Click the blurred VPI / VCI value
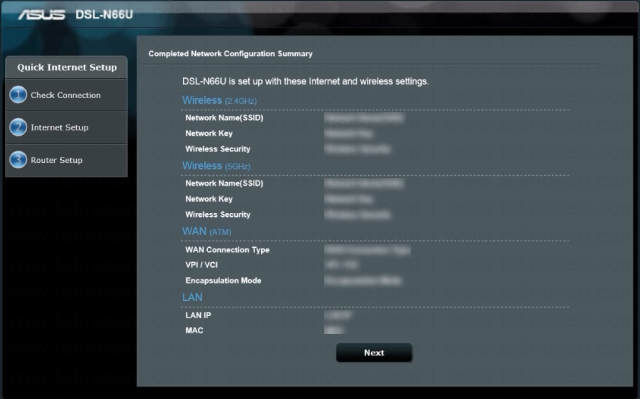Screen dimensions: 640x399 pyautogui.click(x=342, y=265)
